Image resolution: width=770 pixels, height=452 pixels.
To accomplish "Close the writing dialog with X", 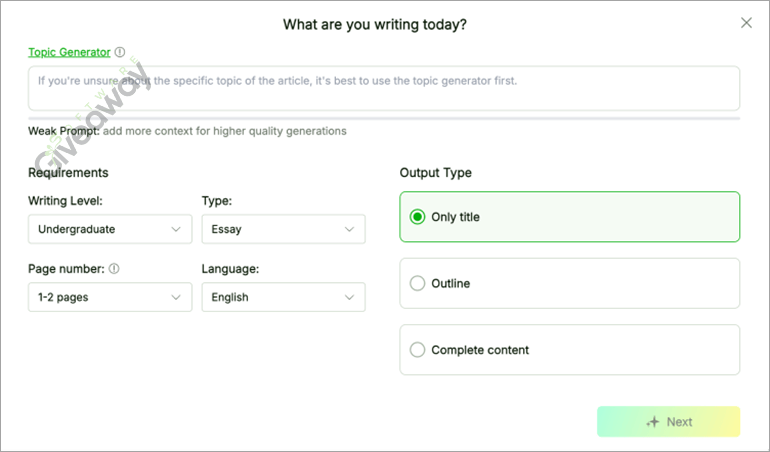I will coord(746,23).
